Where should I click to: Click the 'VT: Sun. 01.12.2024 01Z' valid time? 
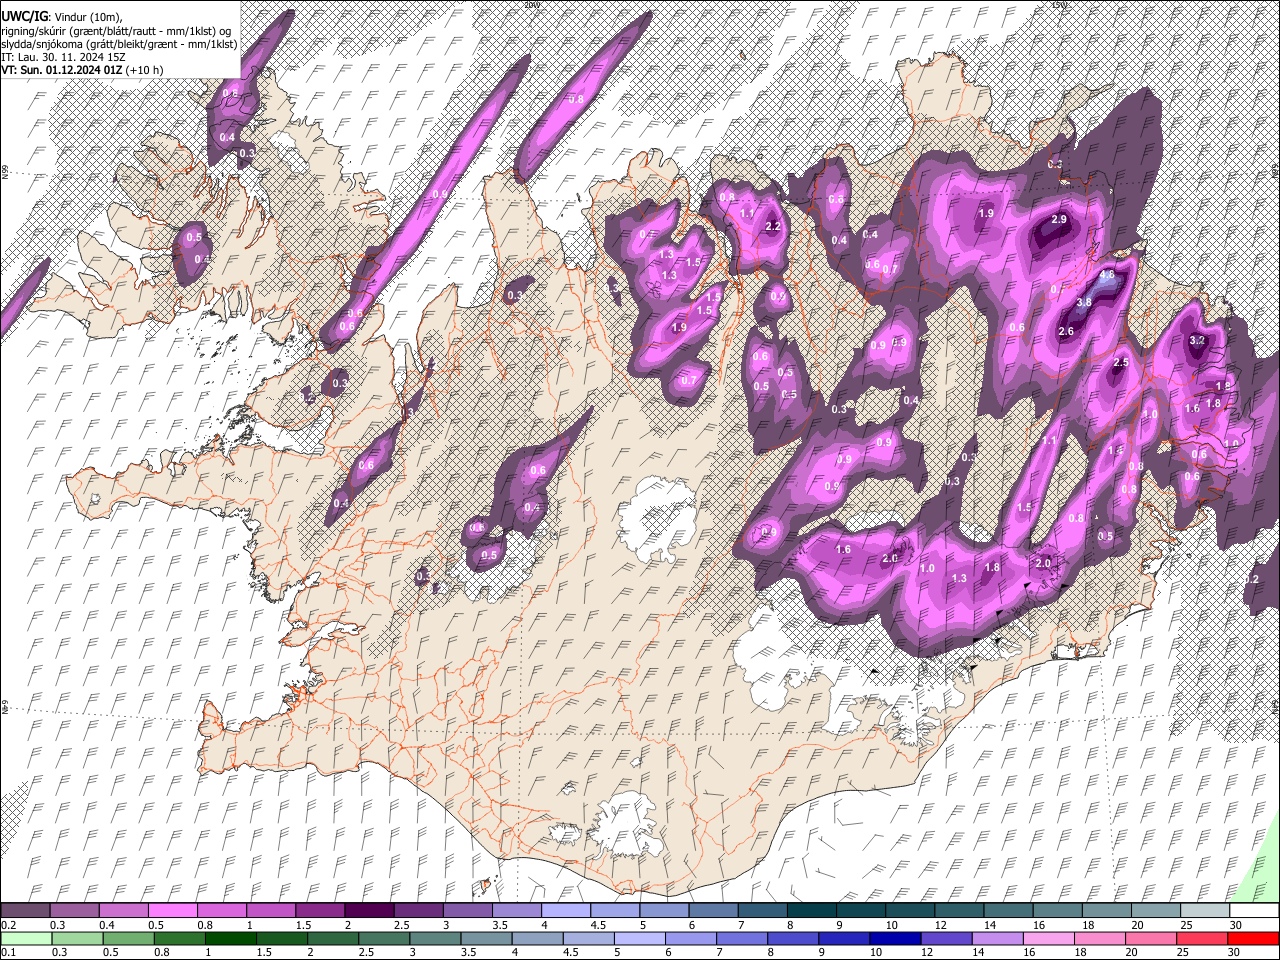click(x=62, y=70)
